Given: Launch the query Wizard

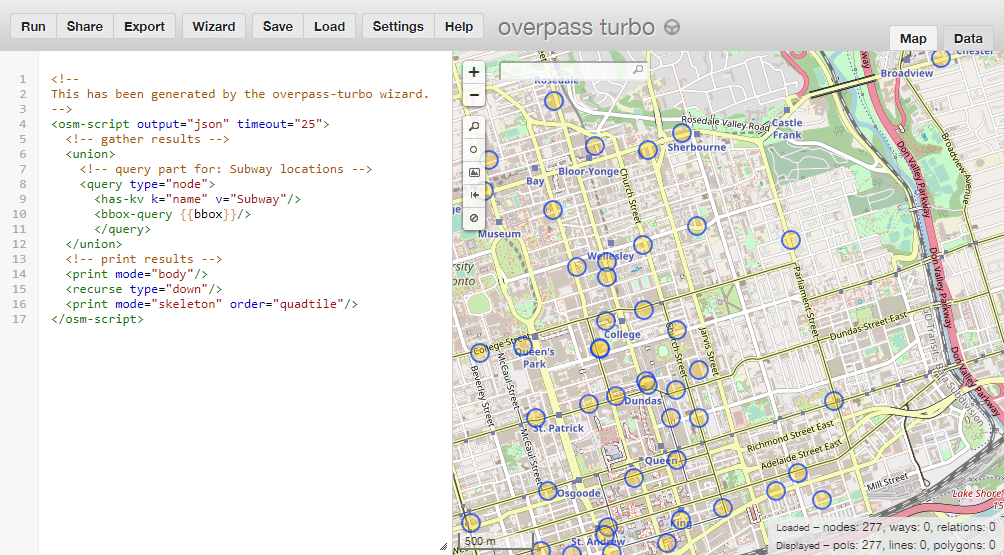Looking at the screenshot, I should [214, 26].
